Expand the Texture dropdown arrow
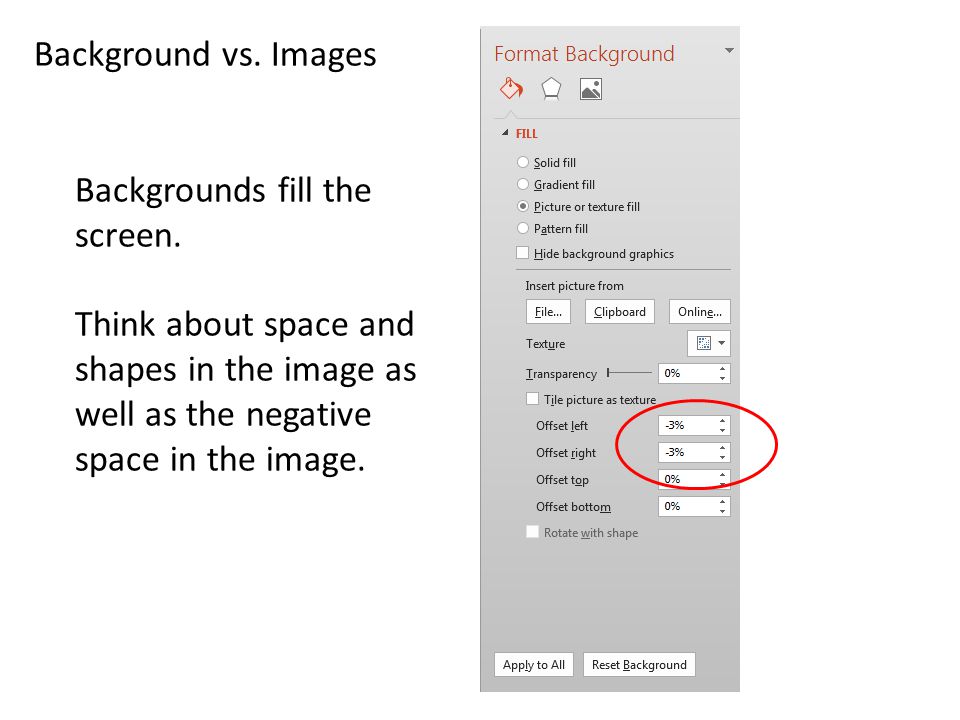Screen dimensions: 960x720 [722, 343]
